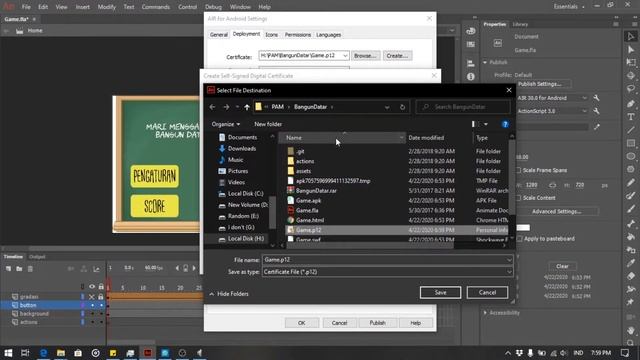
Task: Open the ActionScript 3.0 script dropdown
Action: (584, 111)
